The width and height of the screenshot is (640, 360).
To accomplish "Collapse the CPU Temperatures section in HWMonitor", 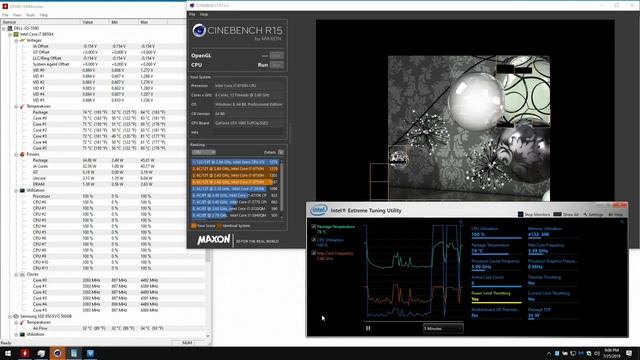I will (16, 107).
